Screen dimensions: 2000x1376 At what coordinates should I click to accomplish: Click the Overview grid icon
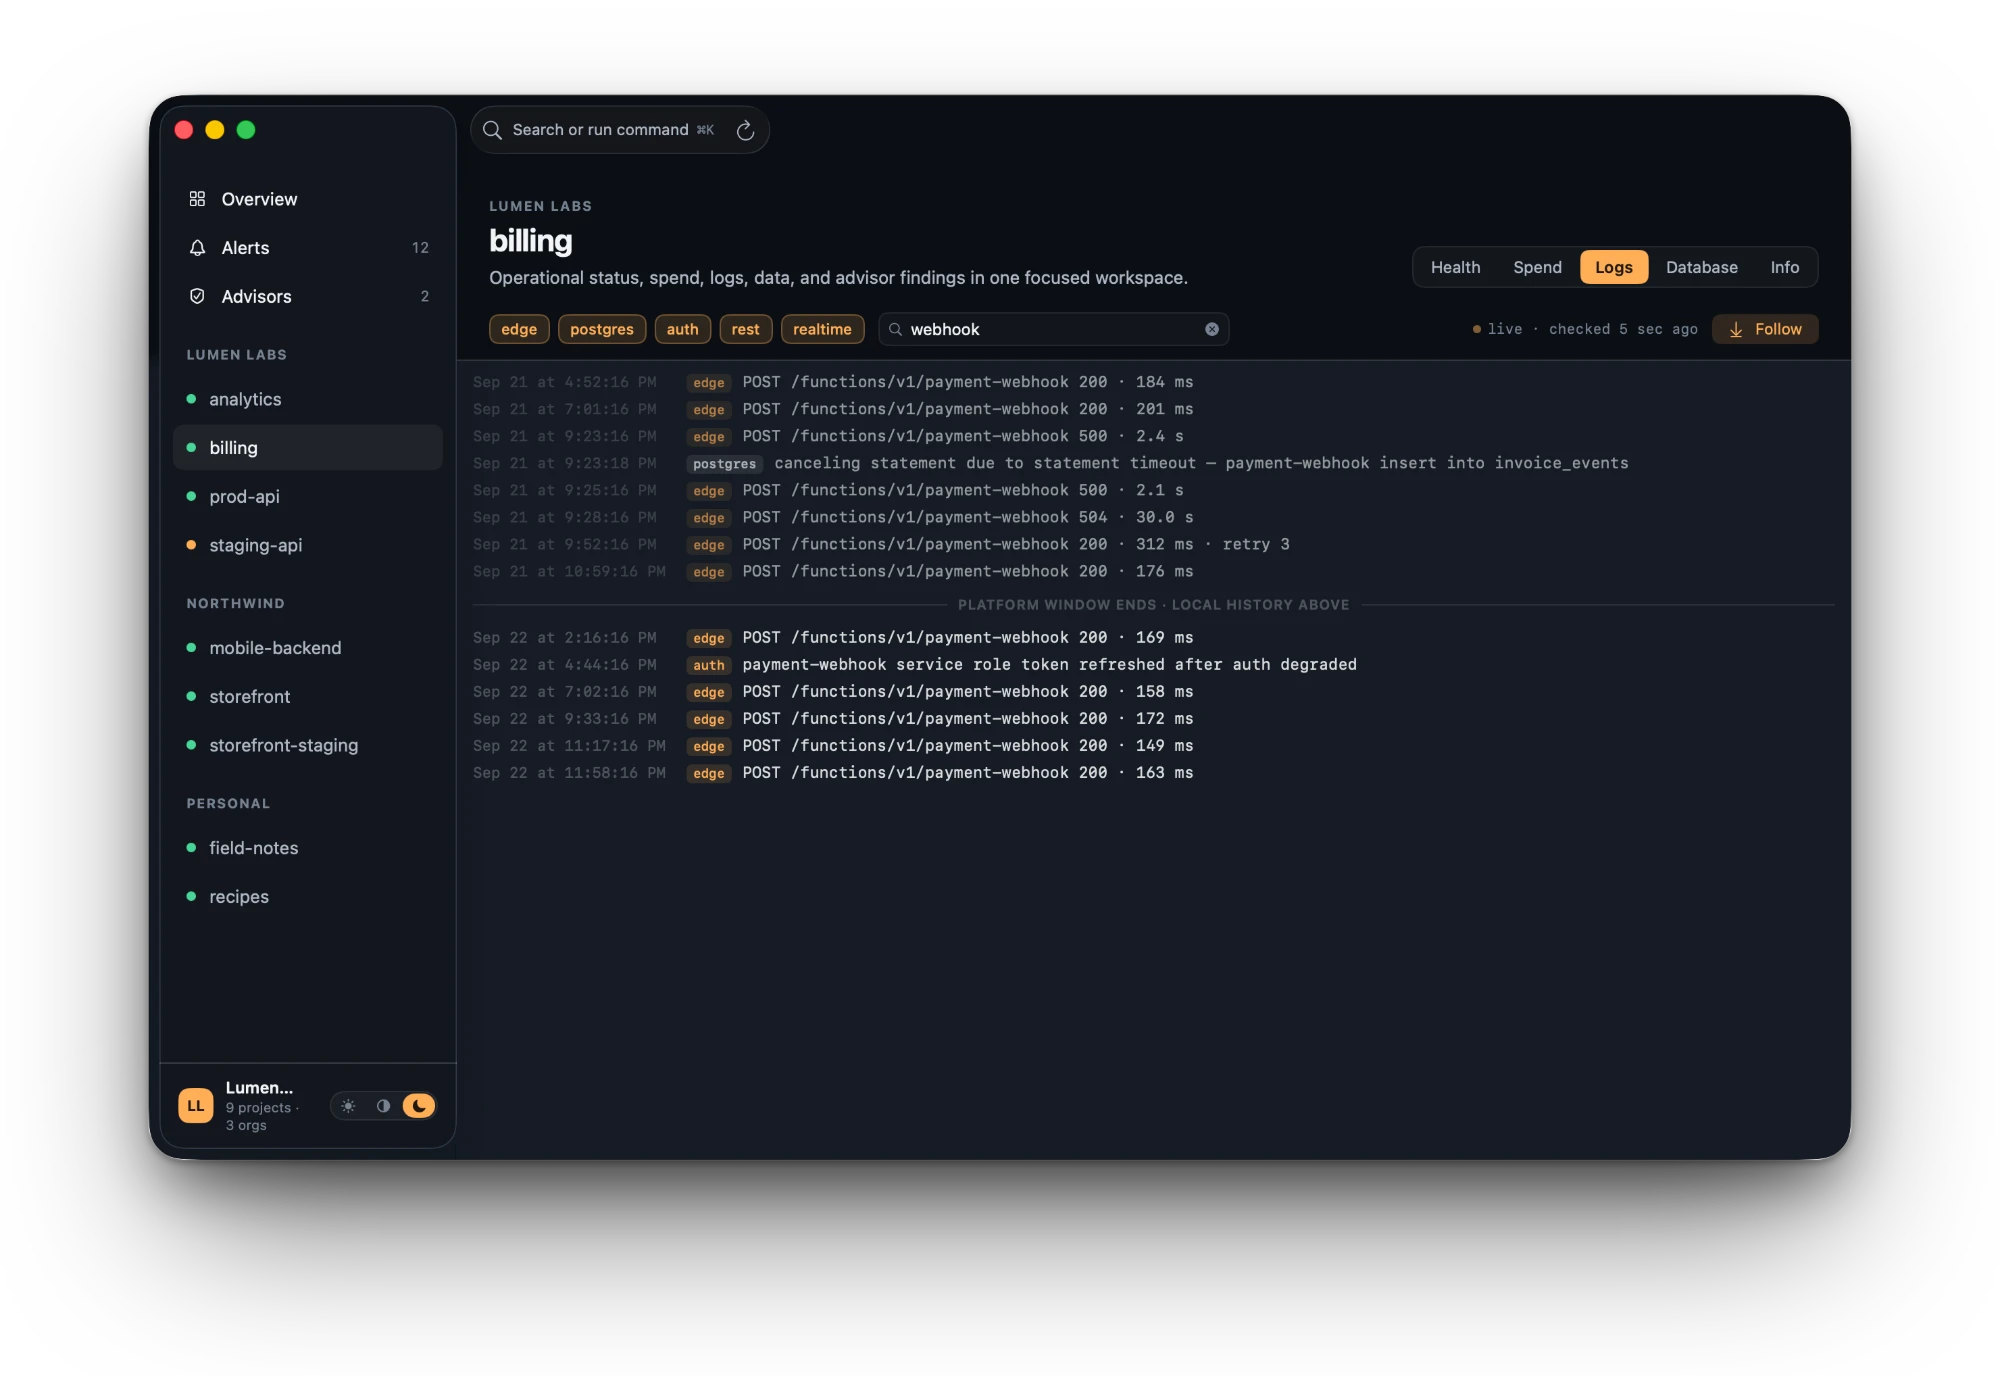[x=197, y=199]
